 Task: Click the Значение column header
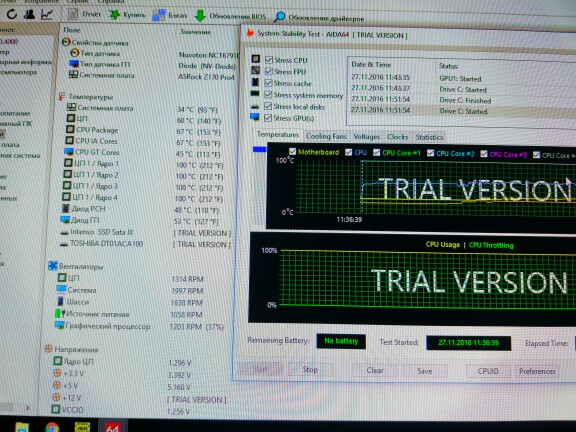(x=195, y=32)
